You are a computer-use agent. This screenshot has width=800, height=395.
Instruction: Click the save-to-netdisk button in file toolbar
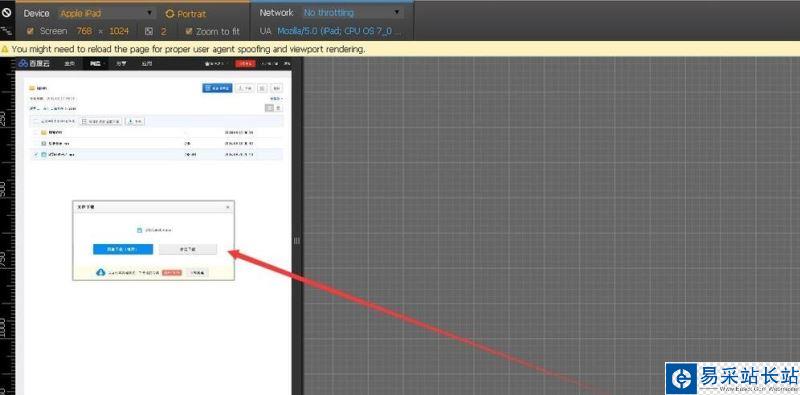click(x=101, y=121)
